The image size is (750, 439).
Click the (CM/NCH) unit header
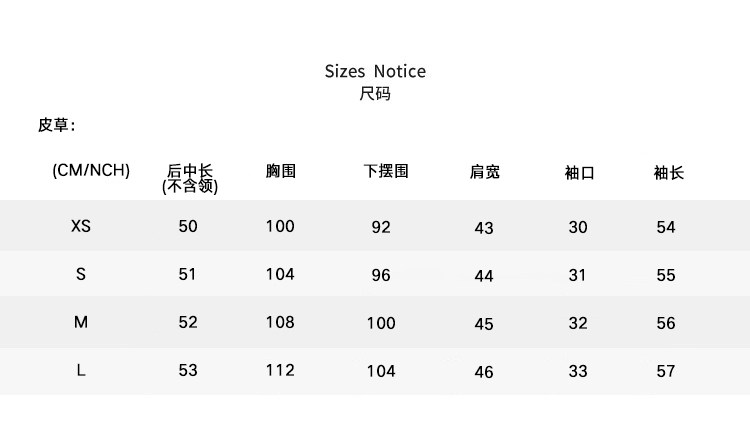coord(91,170)
